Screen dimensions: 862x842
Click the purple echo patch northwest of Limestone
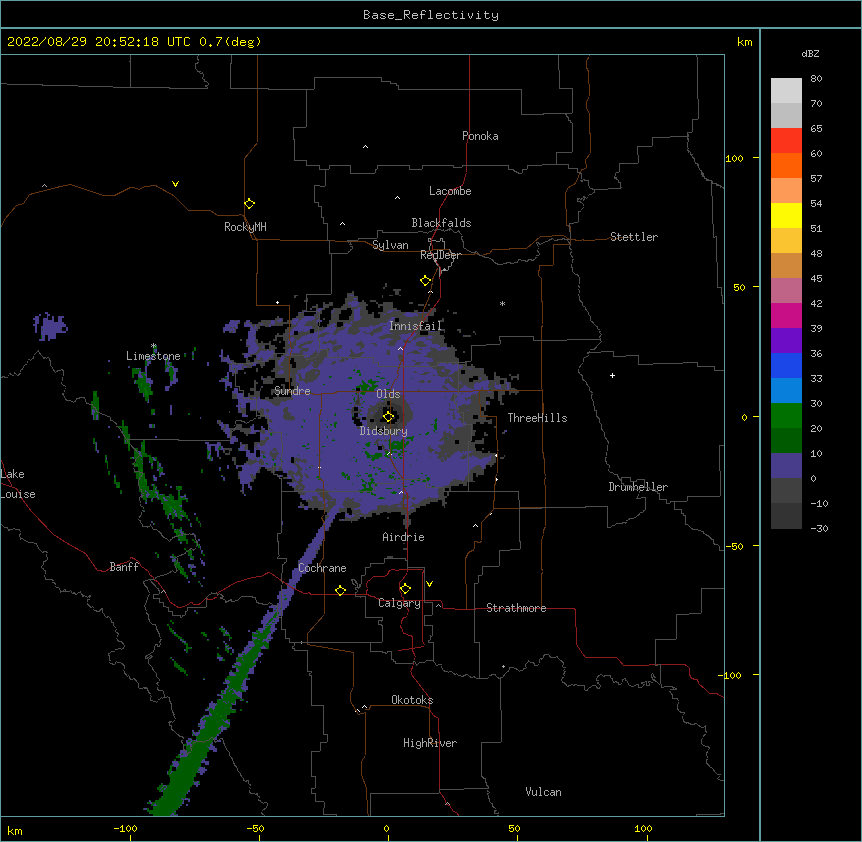pyautogui.click(x=50, y=326)
